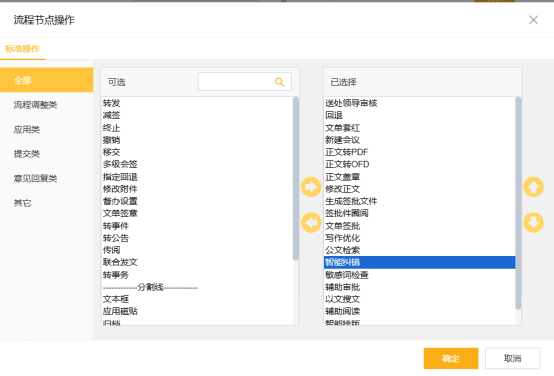Screen dimensions: 554x376
Task: Click the right arrow to add selected operation
Action: pyautogui.click(x=311, y=187)
